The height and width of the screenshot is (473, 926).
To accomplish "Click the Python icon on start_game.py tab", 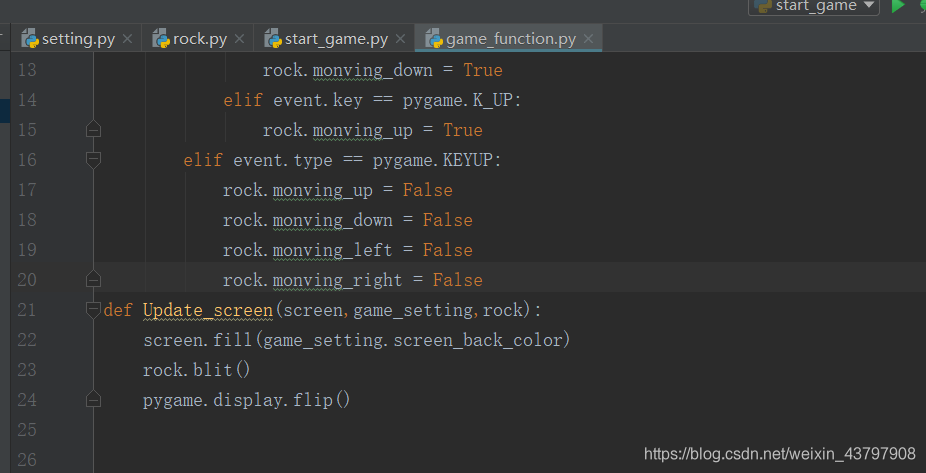I will 273,39.
